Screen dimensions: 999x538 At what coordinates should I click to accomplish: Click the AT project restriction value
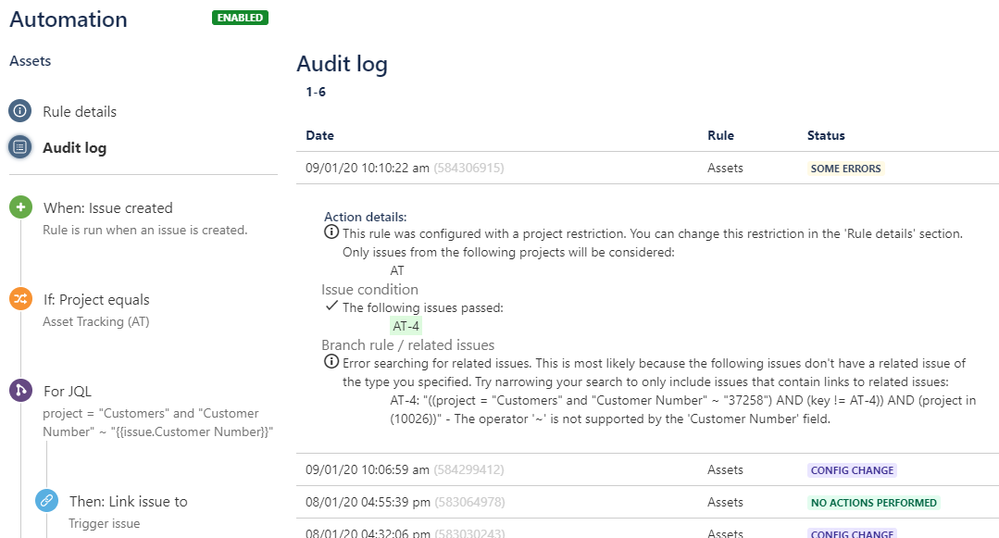[x=397, y=270]
